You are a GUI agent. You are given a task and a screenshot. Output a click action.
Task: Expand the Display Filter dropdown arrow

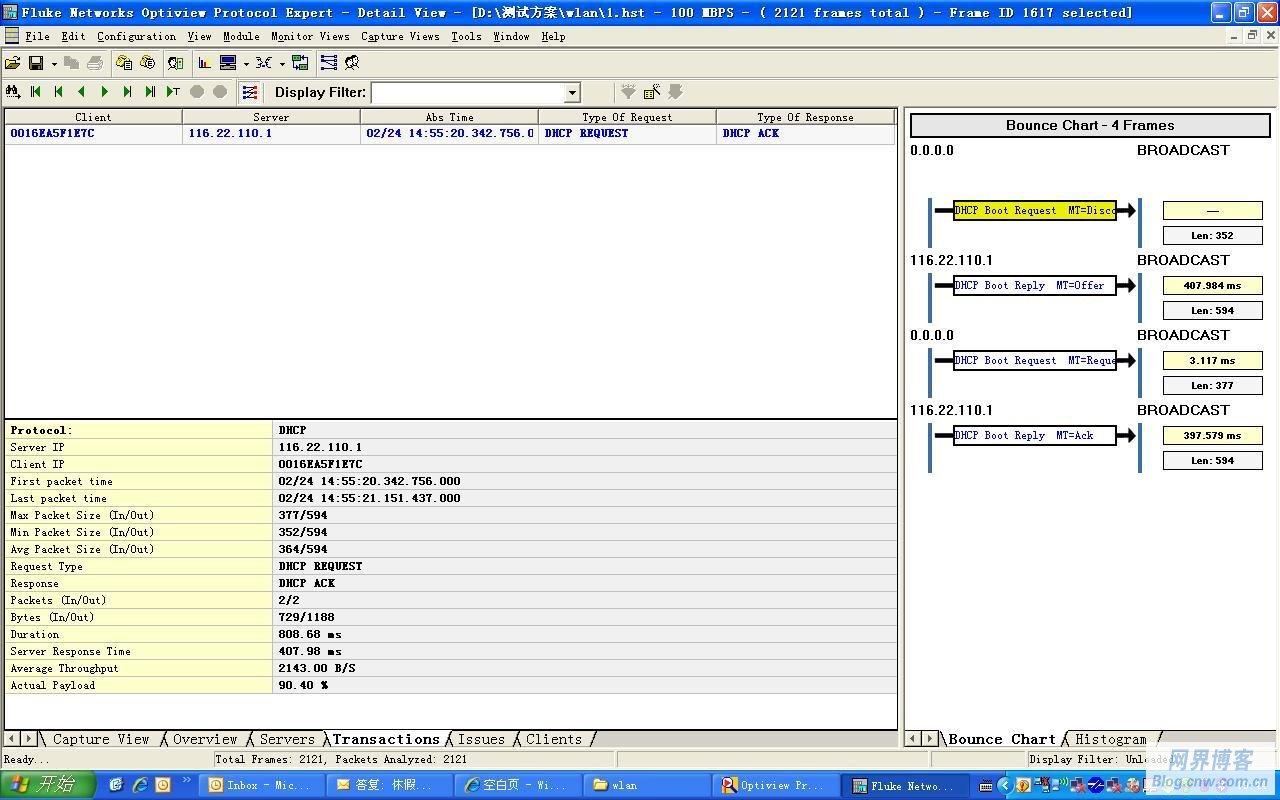coord(573,93)
